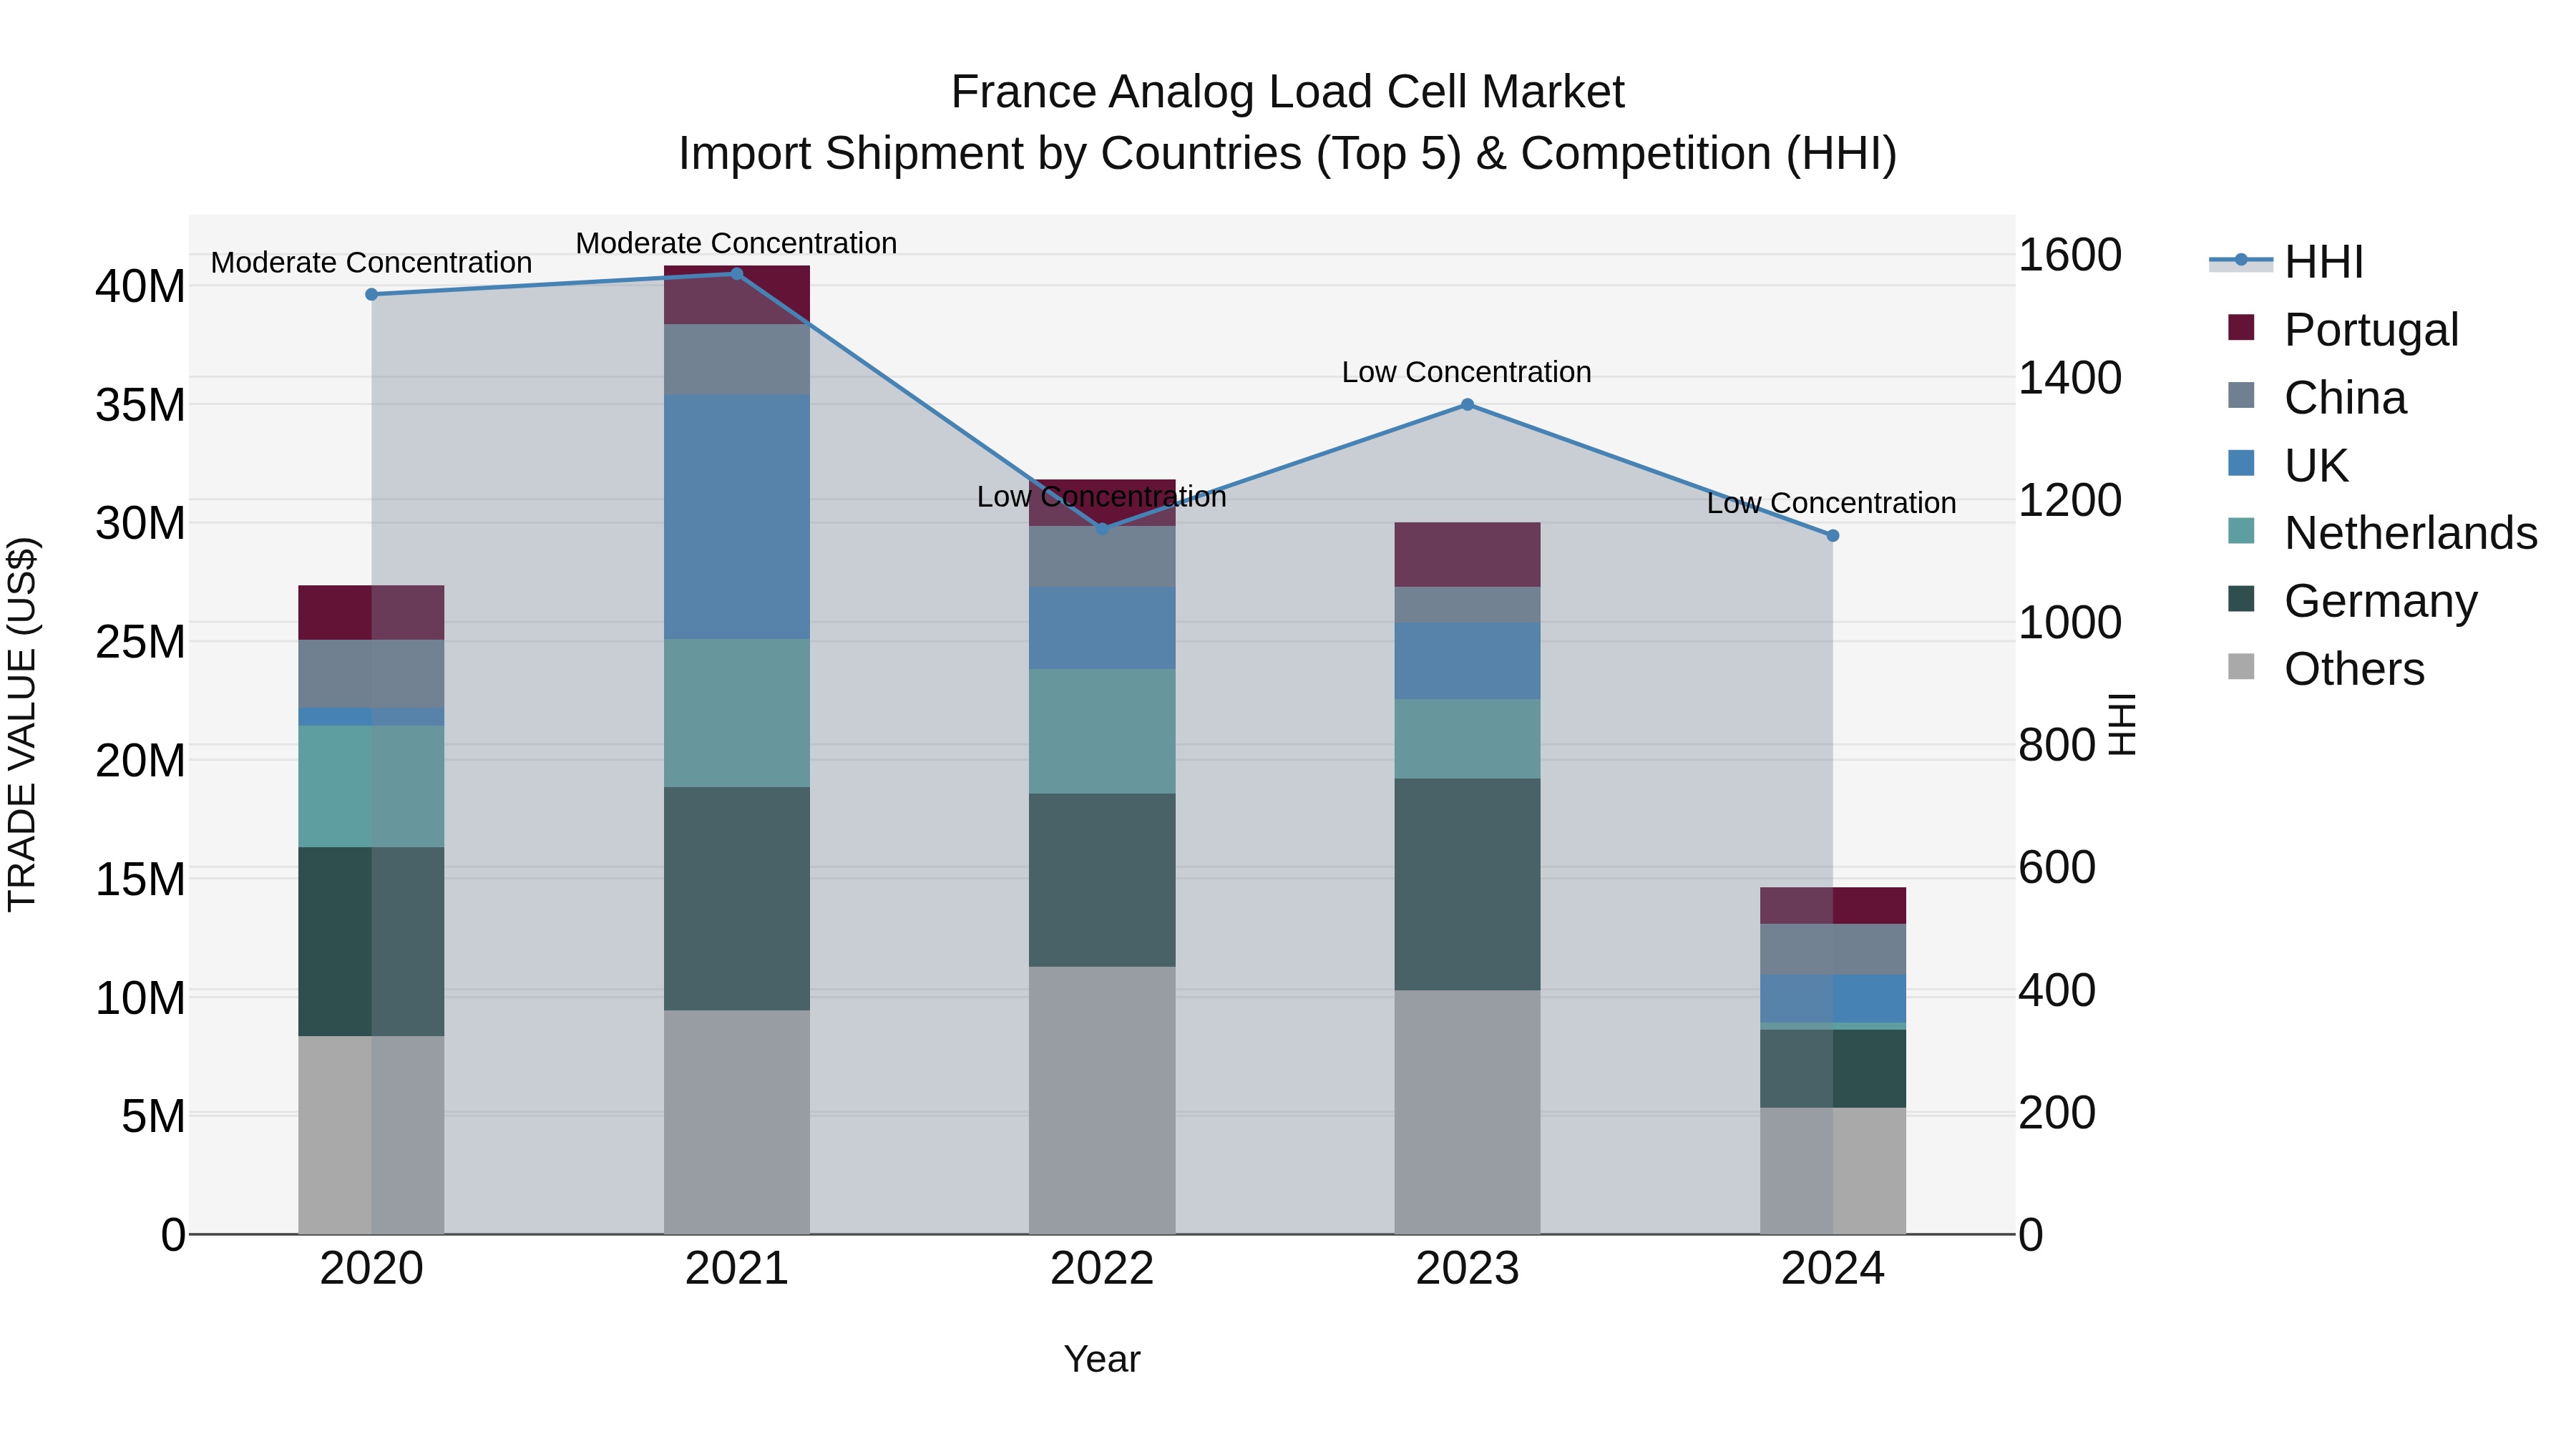The image size is (2576, 1449).
Task: Click the 2023 Portugal bar segment
Action: pos(1467,555)
